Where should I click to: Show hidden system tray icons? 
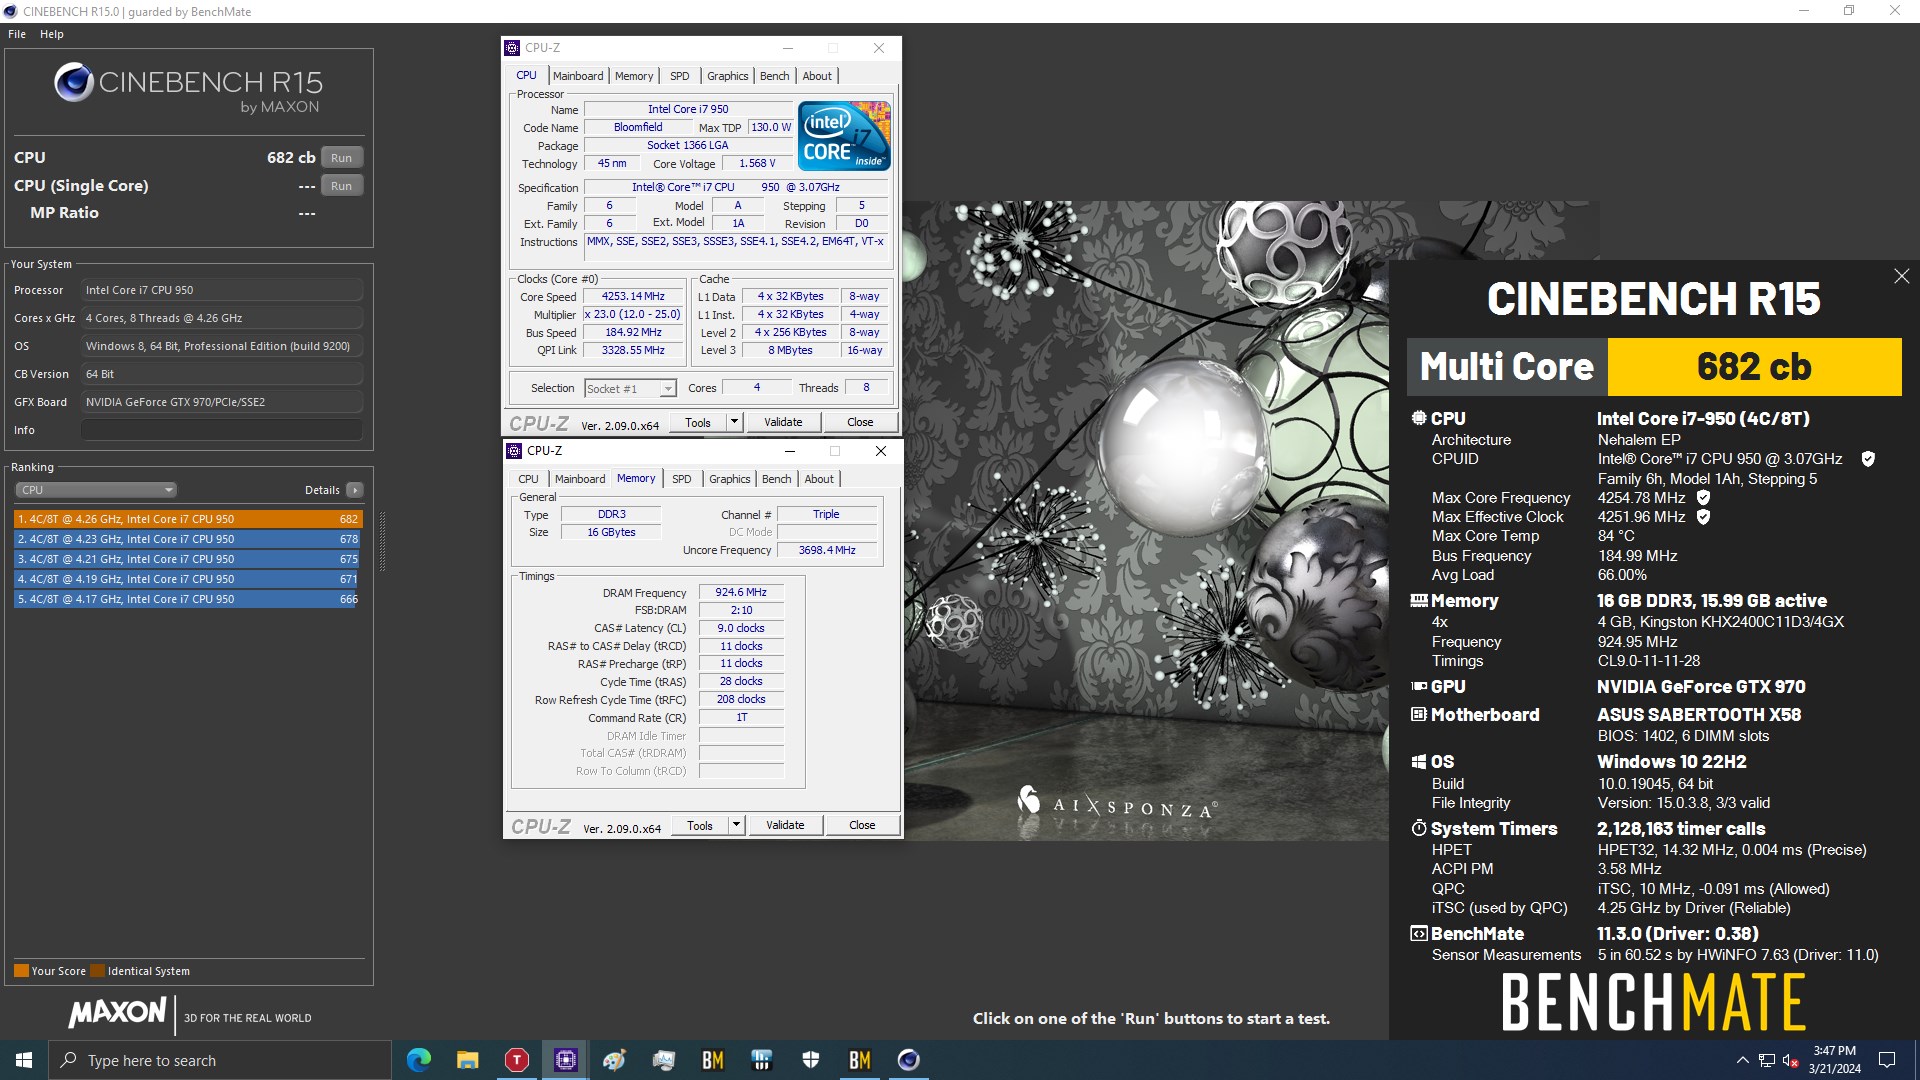1742,1060
